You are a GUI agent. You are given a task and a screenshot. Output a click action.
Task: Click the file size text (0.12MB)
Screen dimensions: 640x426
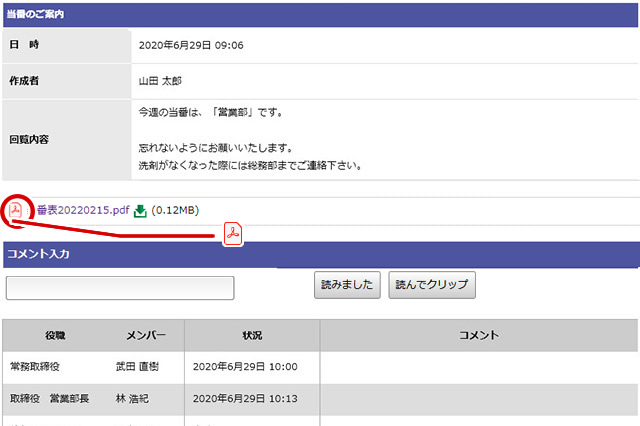coord(175,211)
